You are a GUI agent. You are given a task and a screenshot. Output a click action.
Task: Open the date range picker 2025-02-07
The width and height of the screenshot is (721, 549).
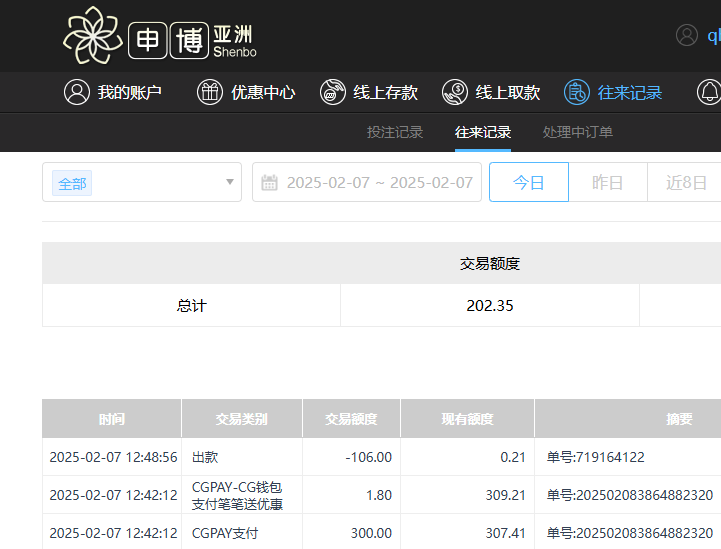[379, 182]
